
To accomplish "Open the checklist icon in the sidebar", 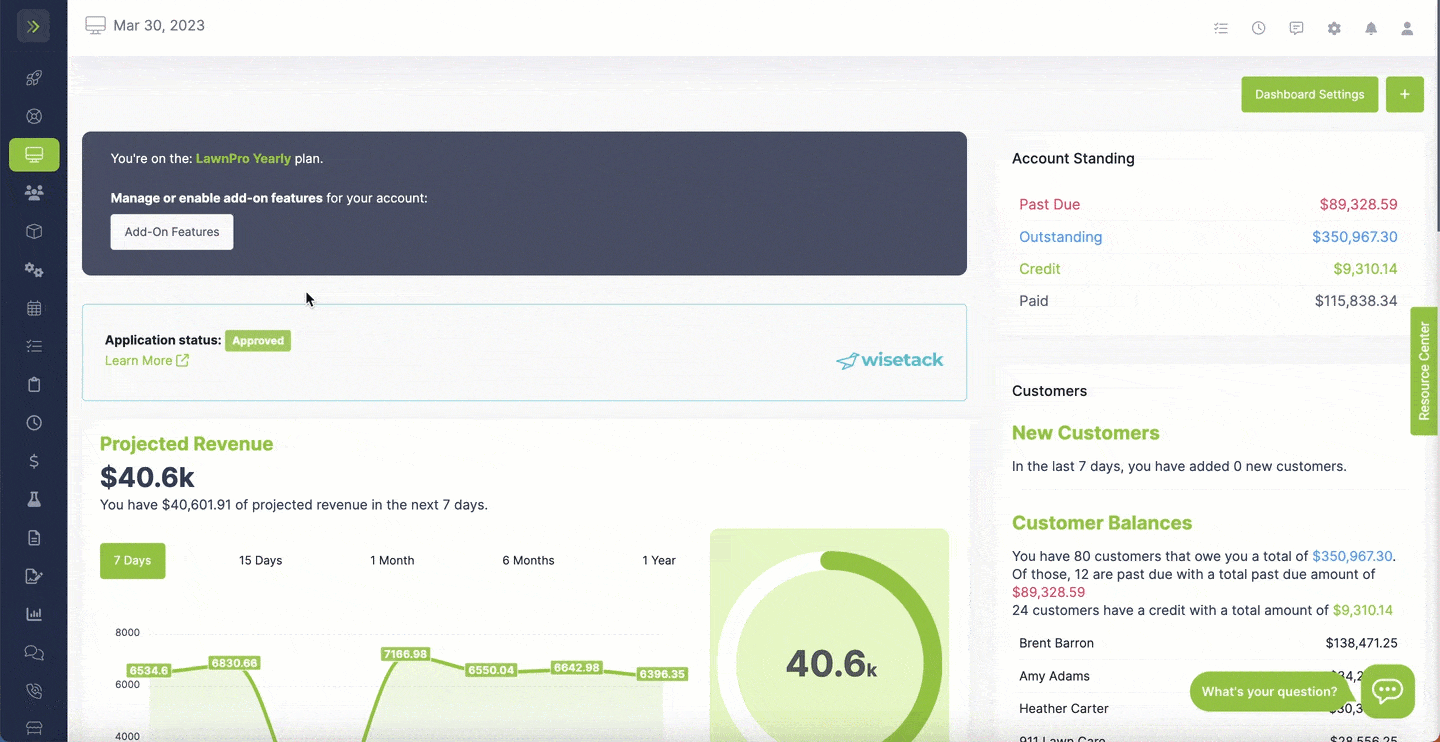I will [34, 346].
